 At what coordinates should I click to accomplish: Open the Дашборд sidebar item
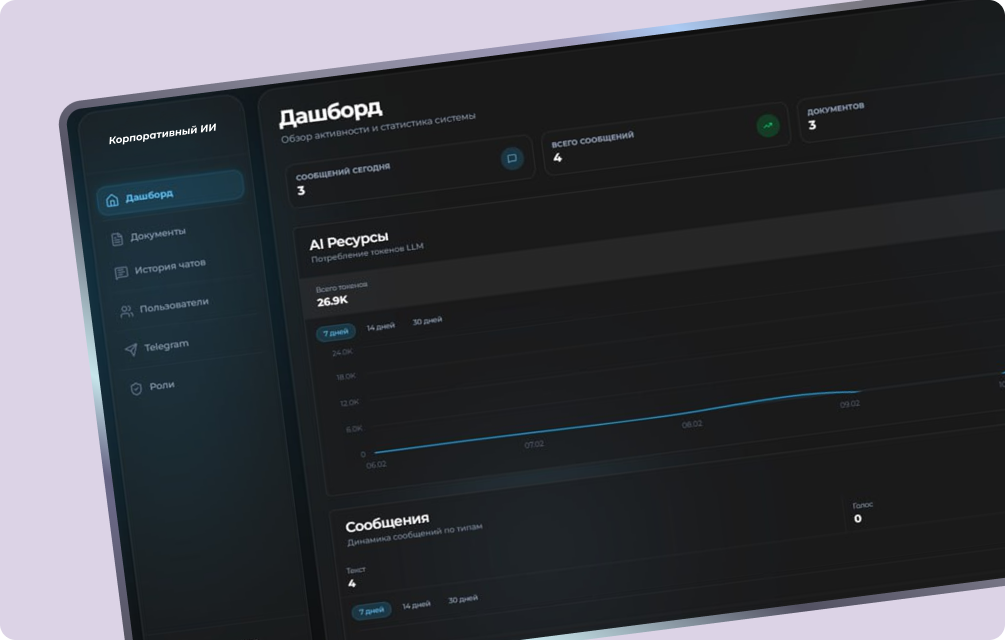(x=170, y=192)
